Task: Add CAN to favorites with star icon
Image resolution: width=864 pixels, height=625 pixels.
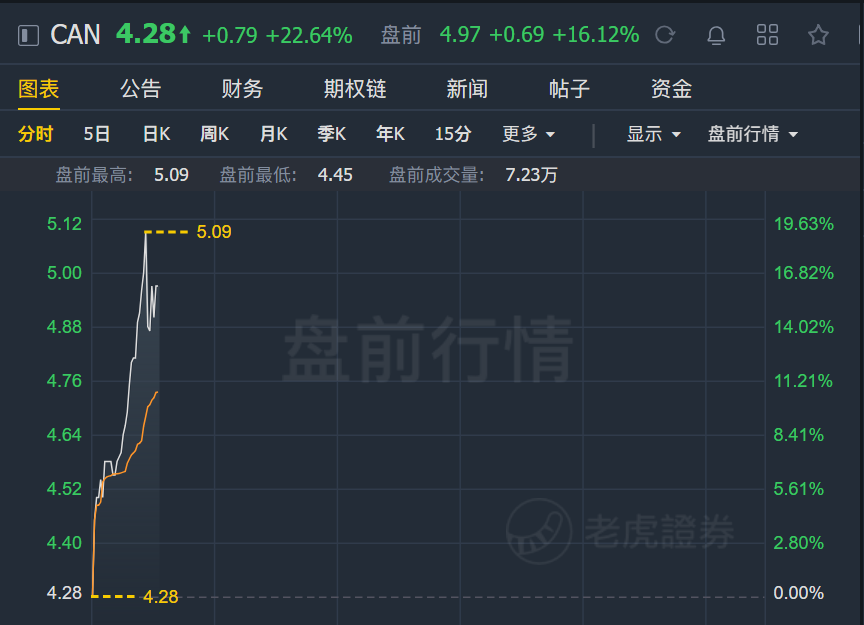Action: coord(818,35)
